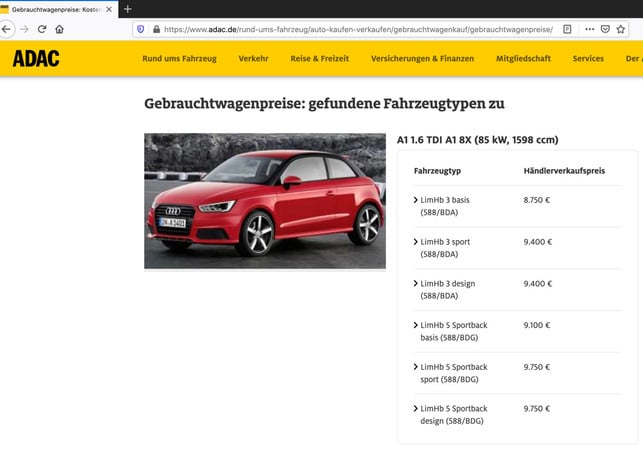
Task: Open the Services menu
Action: coord(588,59)
